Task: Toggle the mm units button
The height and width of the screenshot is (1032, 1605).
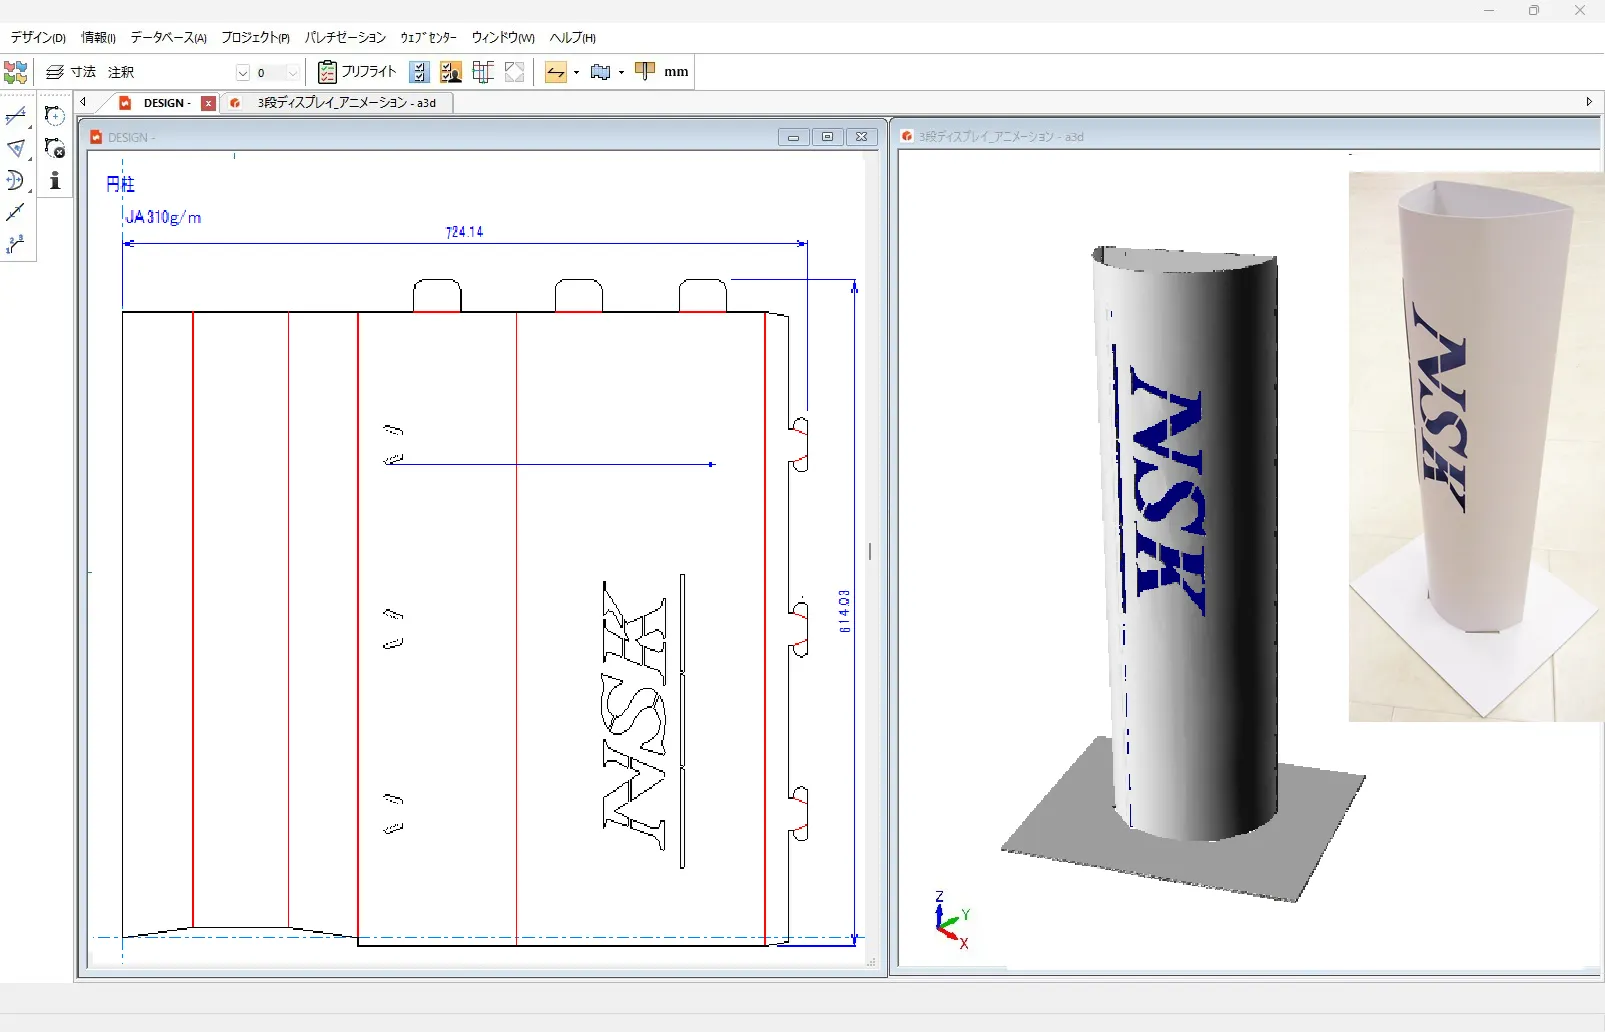Action: [676, 72]
